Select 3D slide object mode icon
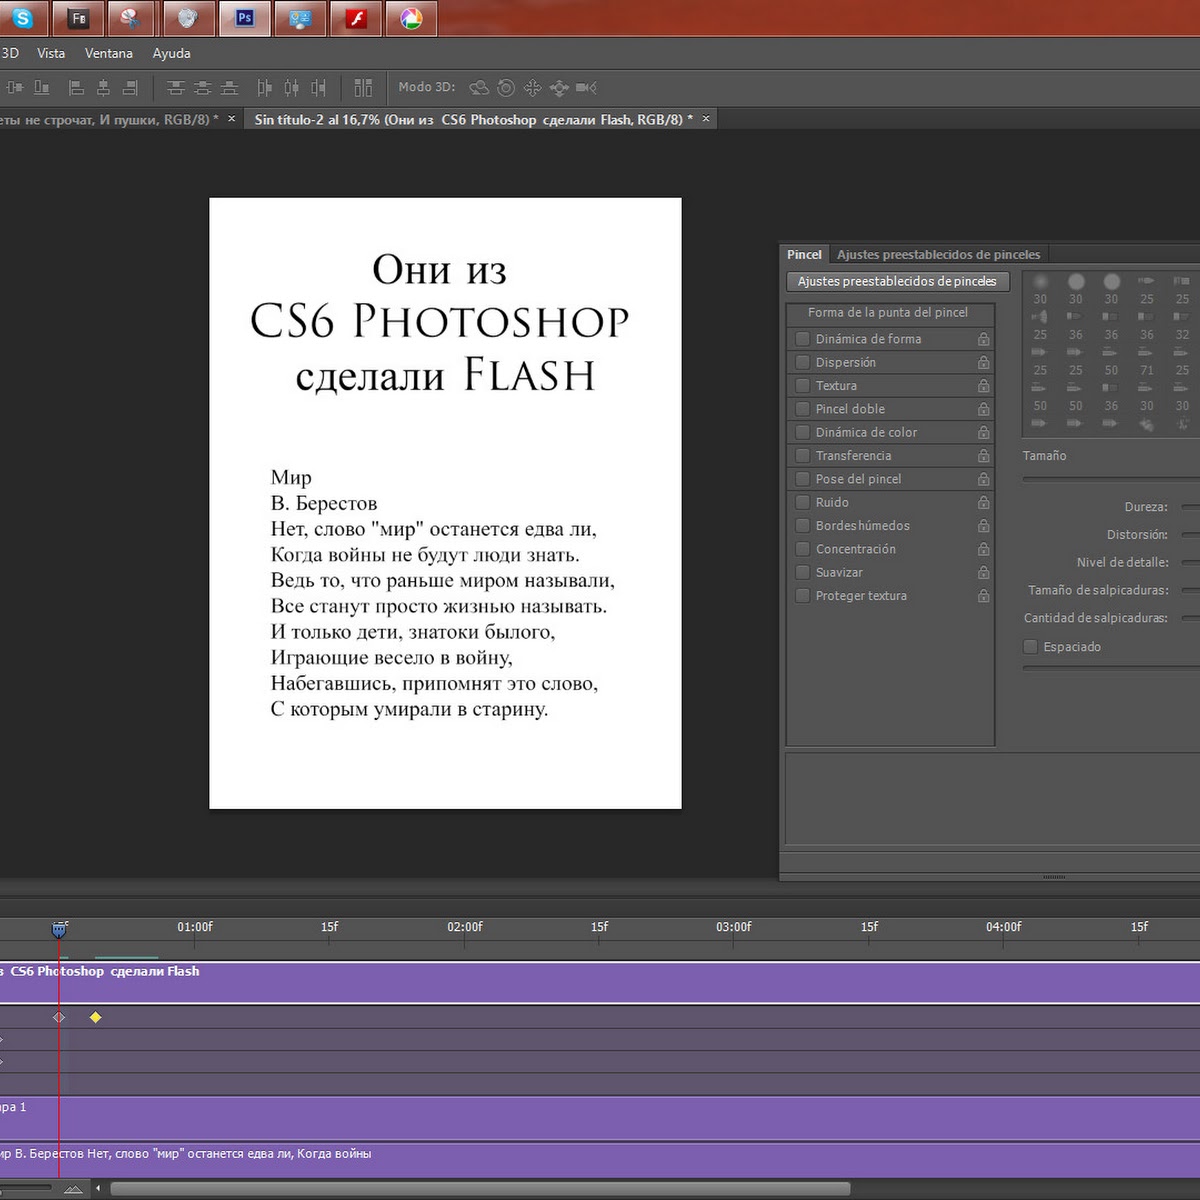 point(559,88)
